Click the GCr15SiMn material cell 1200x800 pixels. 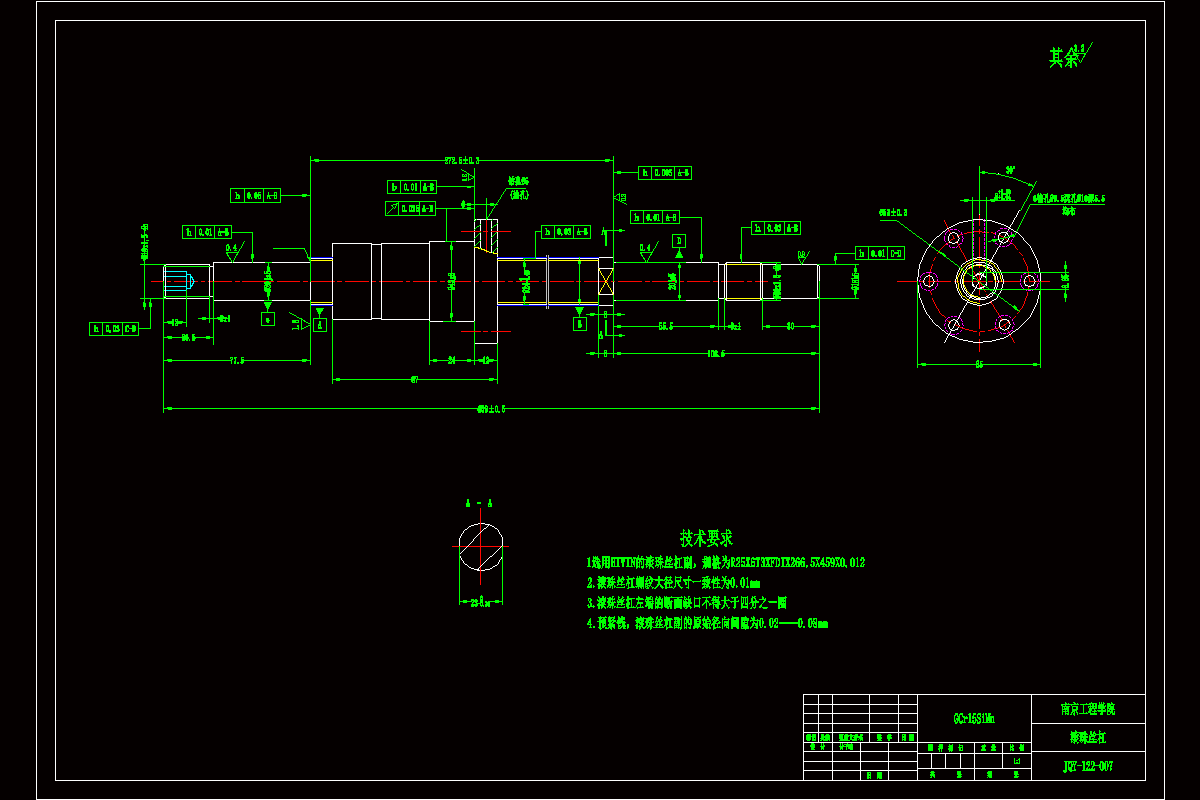point(974,718)
